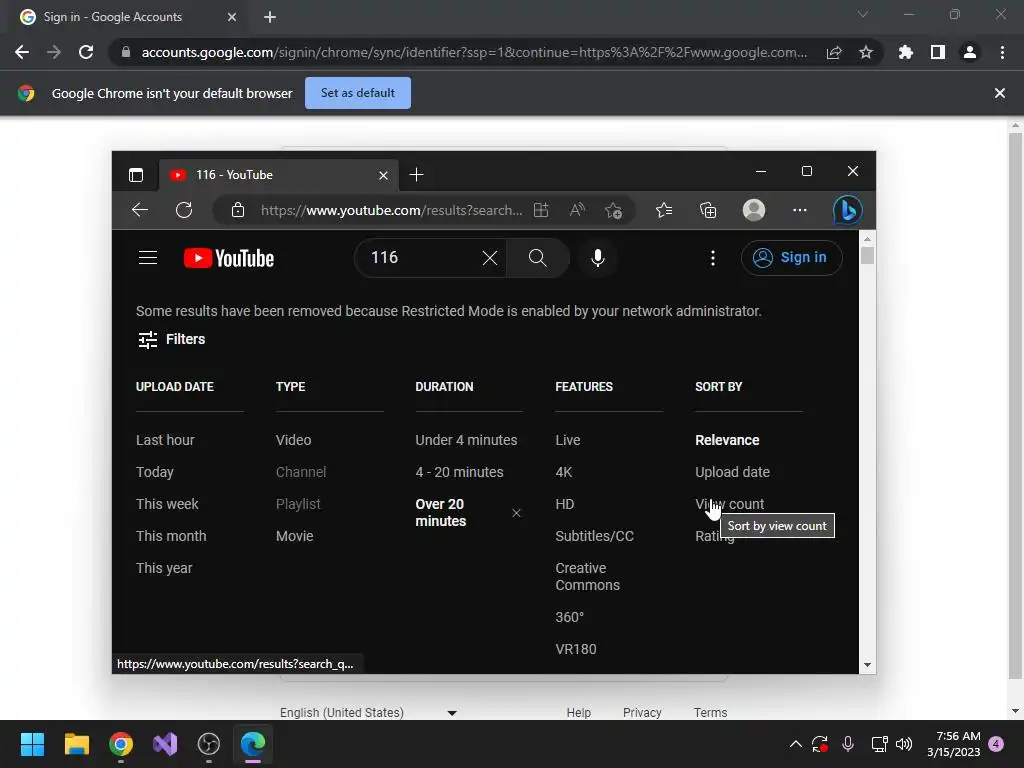
Task: Enable 360° feature filter
Action: (x=569, y=617)
